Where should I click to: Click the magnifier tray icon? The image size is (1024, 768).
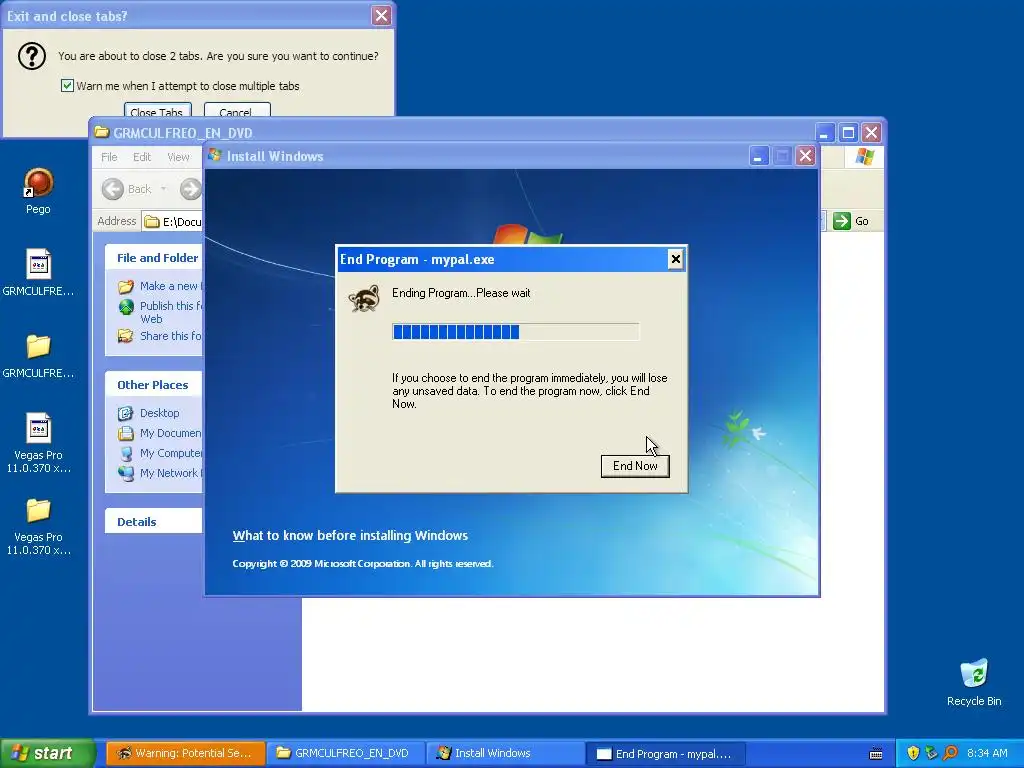[950, 753]
